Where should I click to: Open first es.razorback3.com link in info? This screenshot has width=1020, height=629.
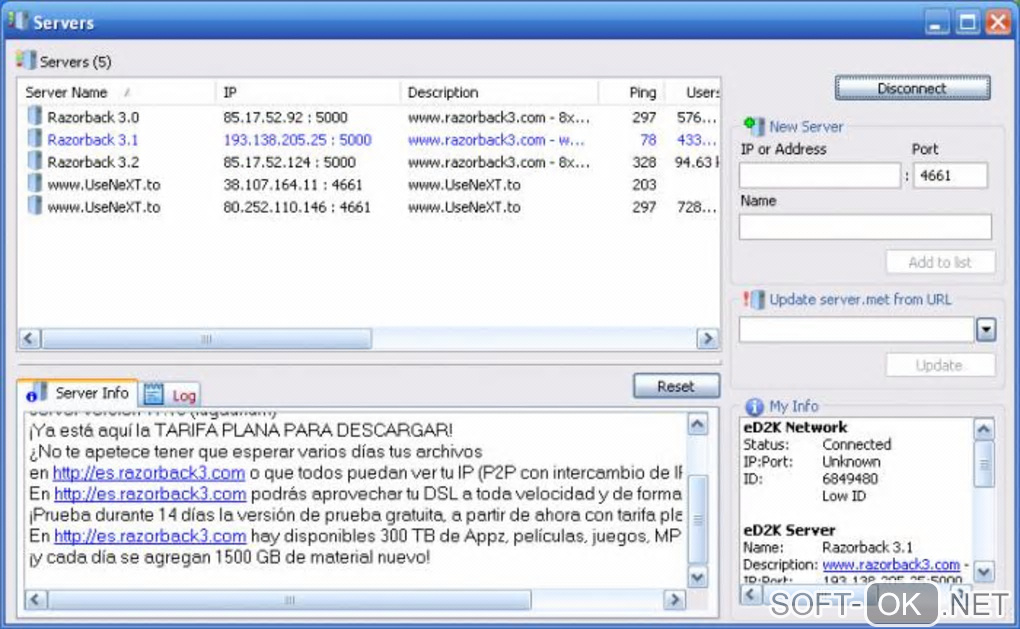tap(149, 473)
